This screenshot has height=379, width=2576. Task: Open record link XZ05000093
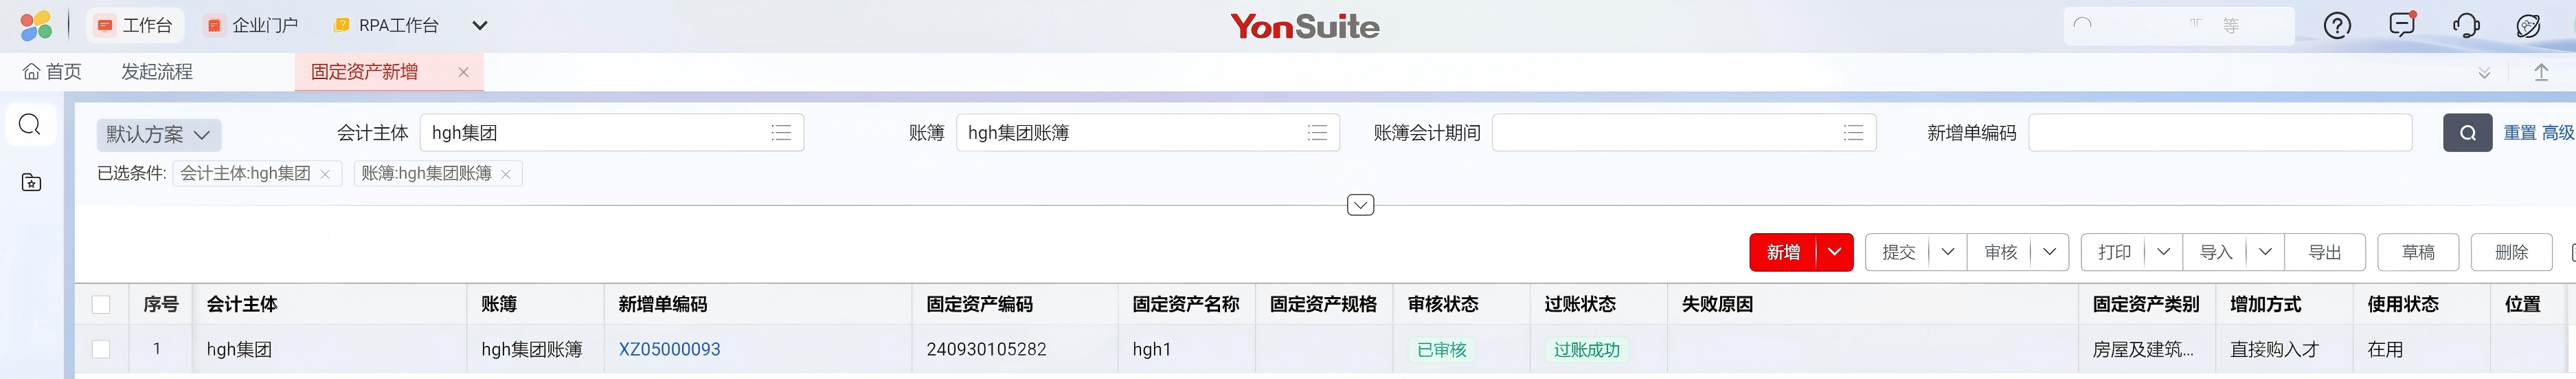tap(669, 349)
